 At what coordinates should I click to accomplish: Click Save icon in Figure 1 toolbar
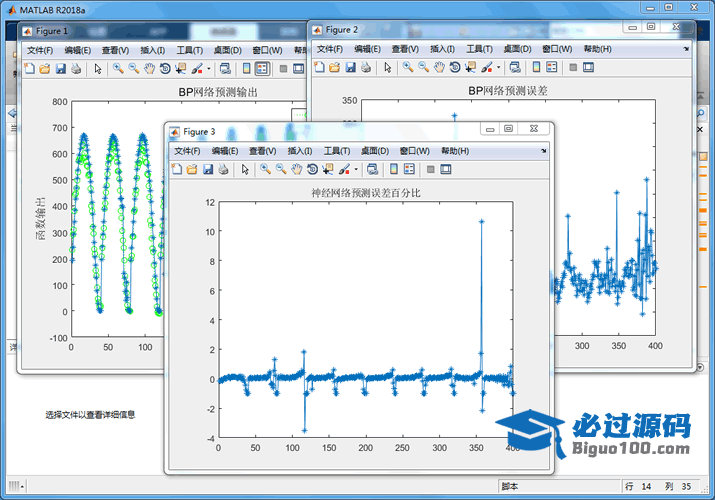point(61,69)
